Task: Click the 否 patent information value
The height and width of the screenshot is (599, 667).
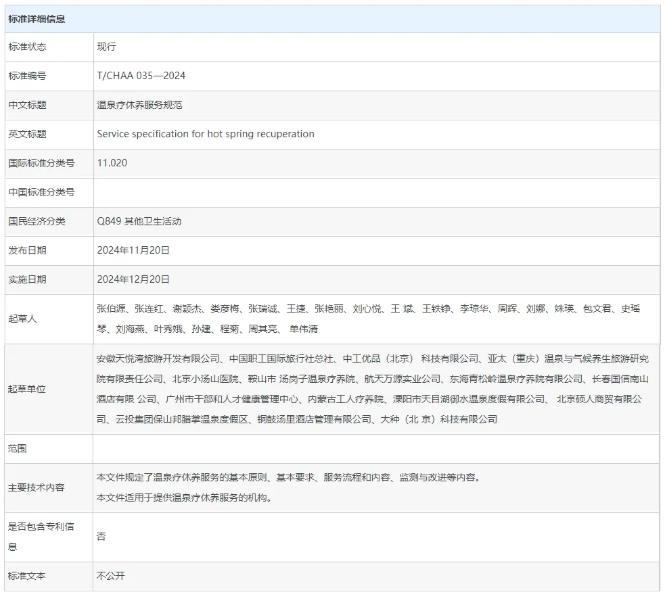Action: tap(102, 537)
